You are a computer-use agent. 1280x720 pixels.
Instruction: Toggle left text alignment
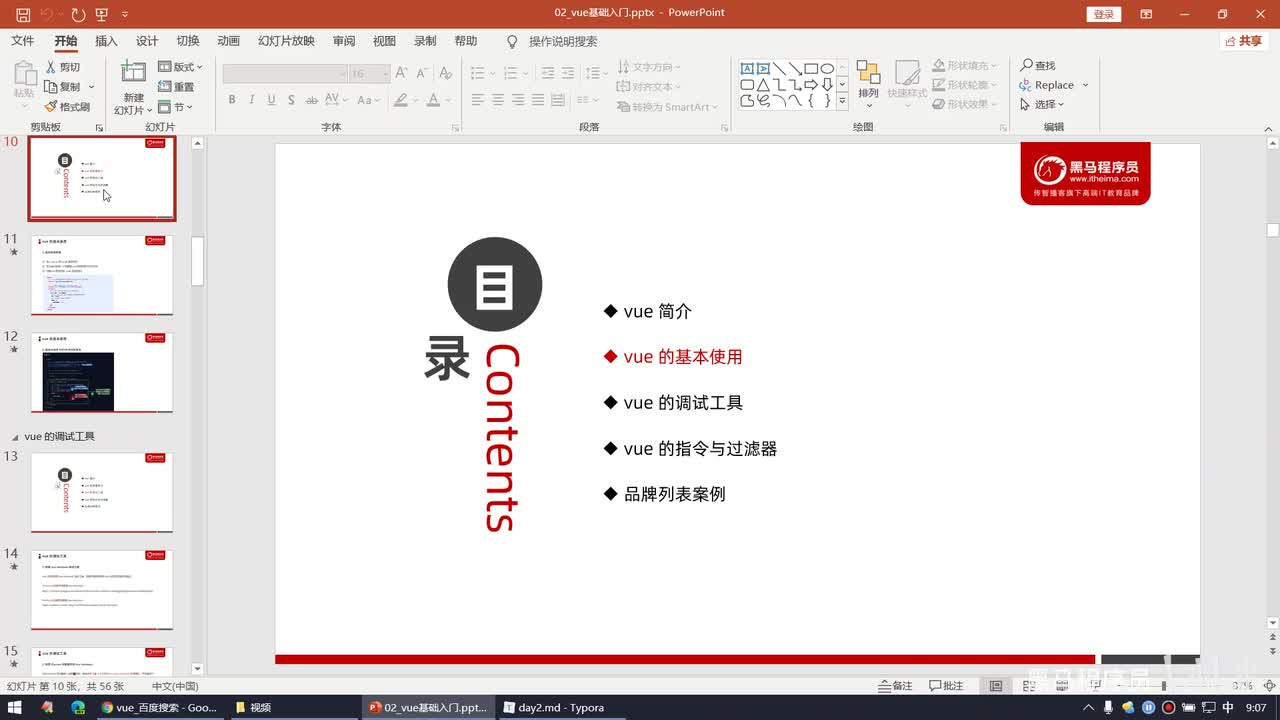(477, 100)
